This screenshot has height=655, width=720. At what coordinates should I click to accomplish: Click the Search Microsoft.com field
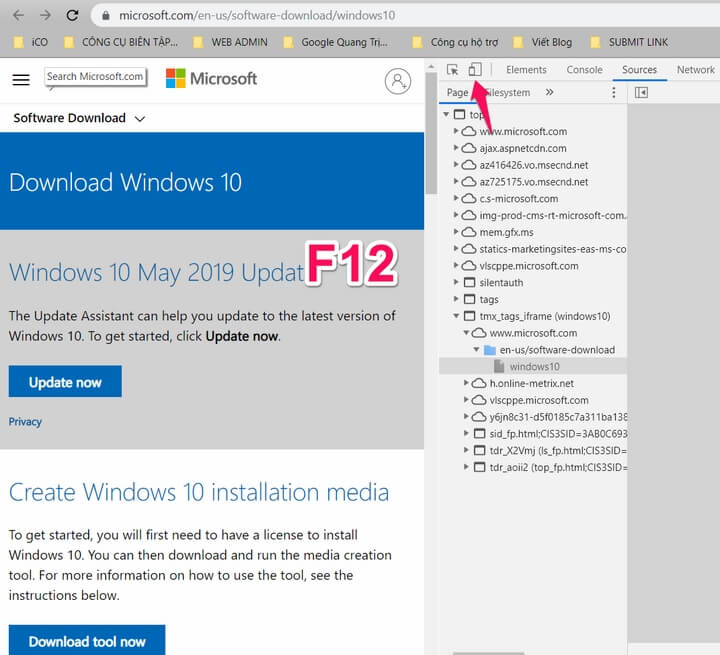pyautogui.click(x=96, y=77)
